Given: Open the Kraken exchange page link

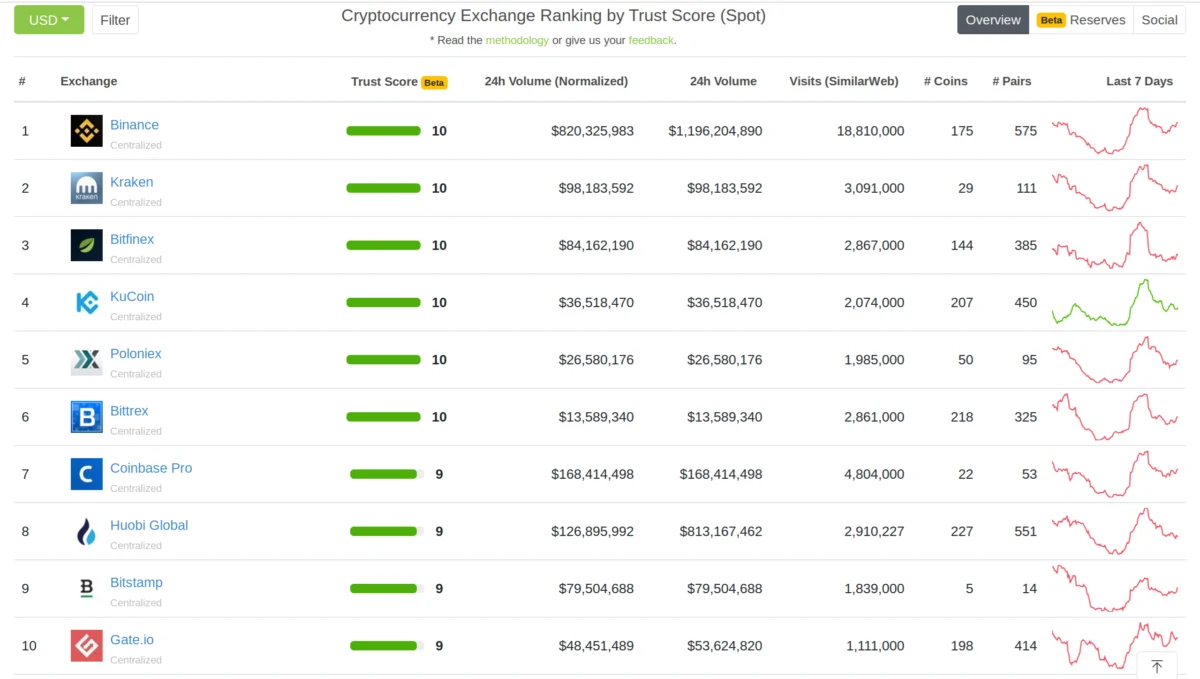Looking at the screenshot, I should coord(131,182).
